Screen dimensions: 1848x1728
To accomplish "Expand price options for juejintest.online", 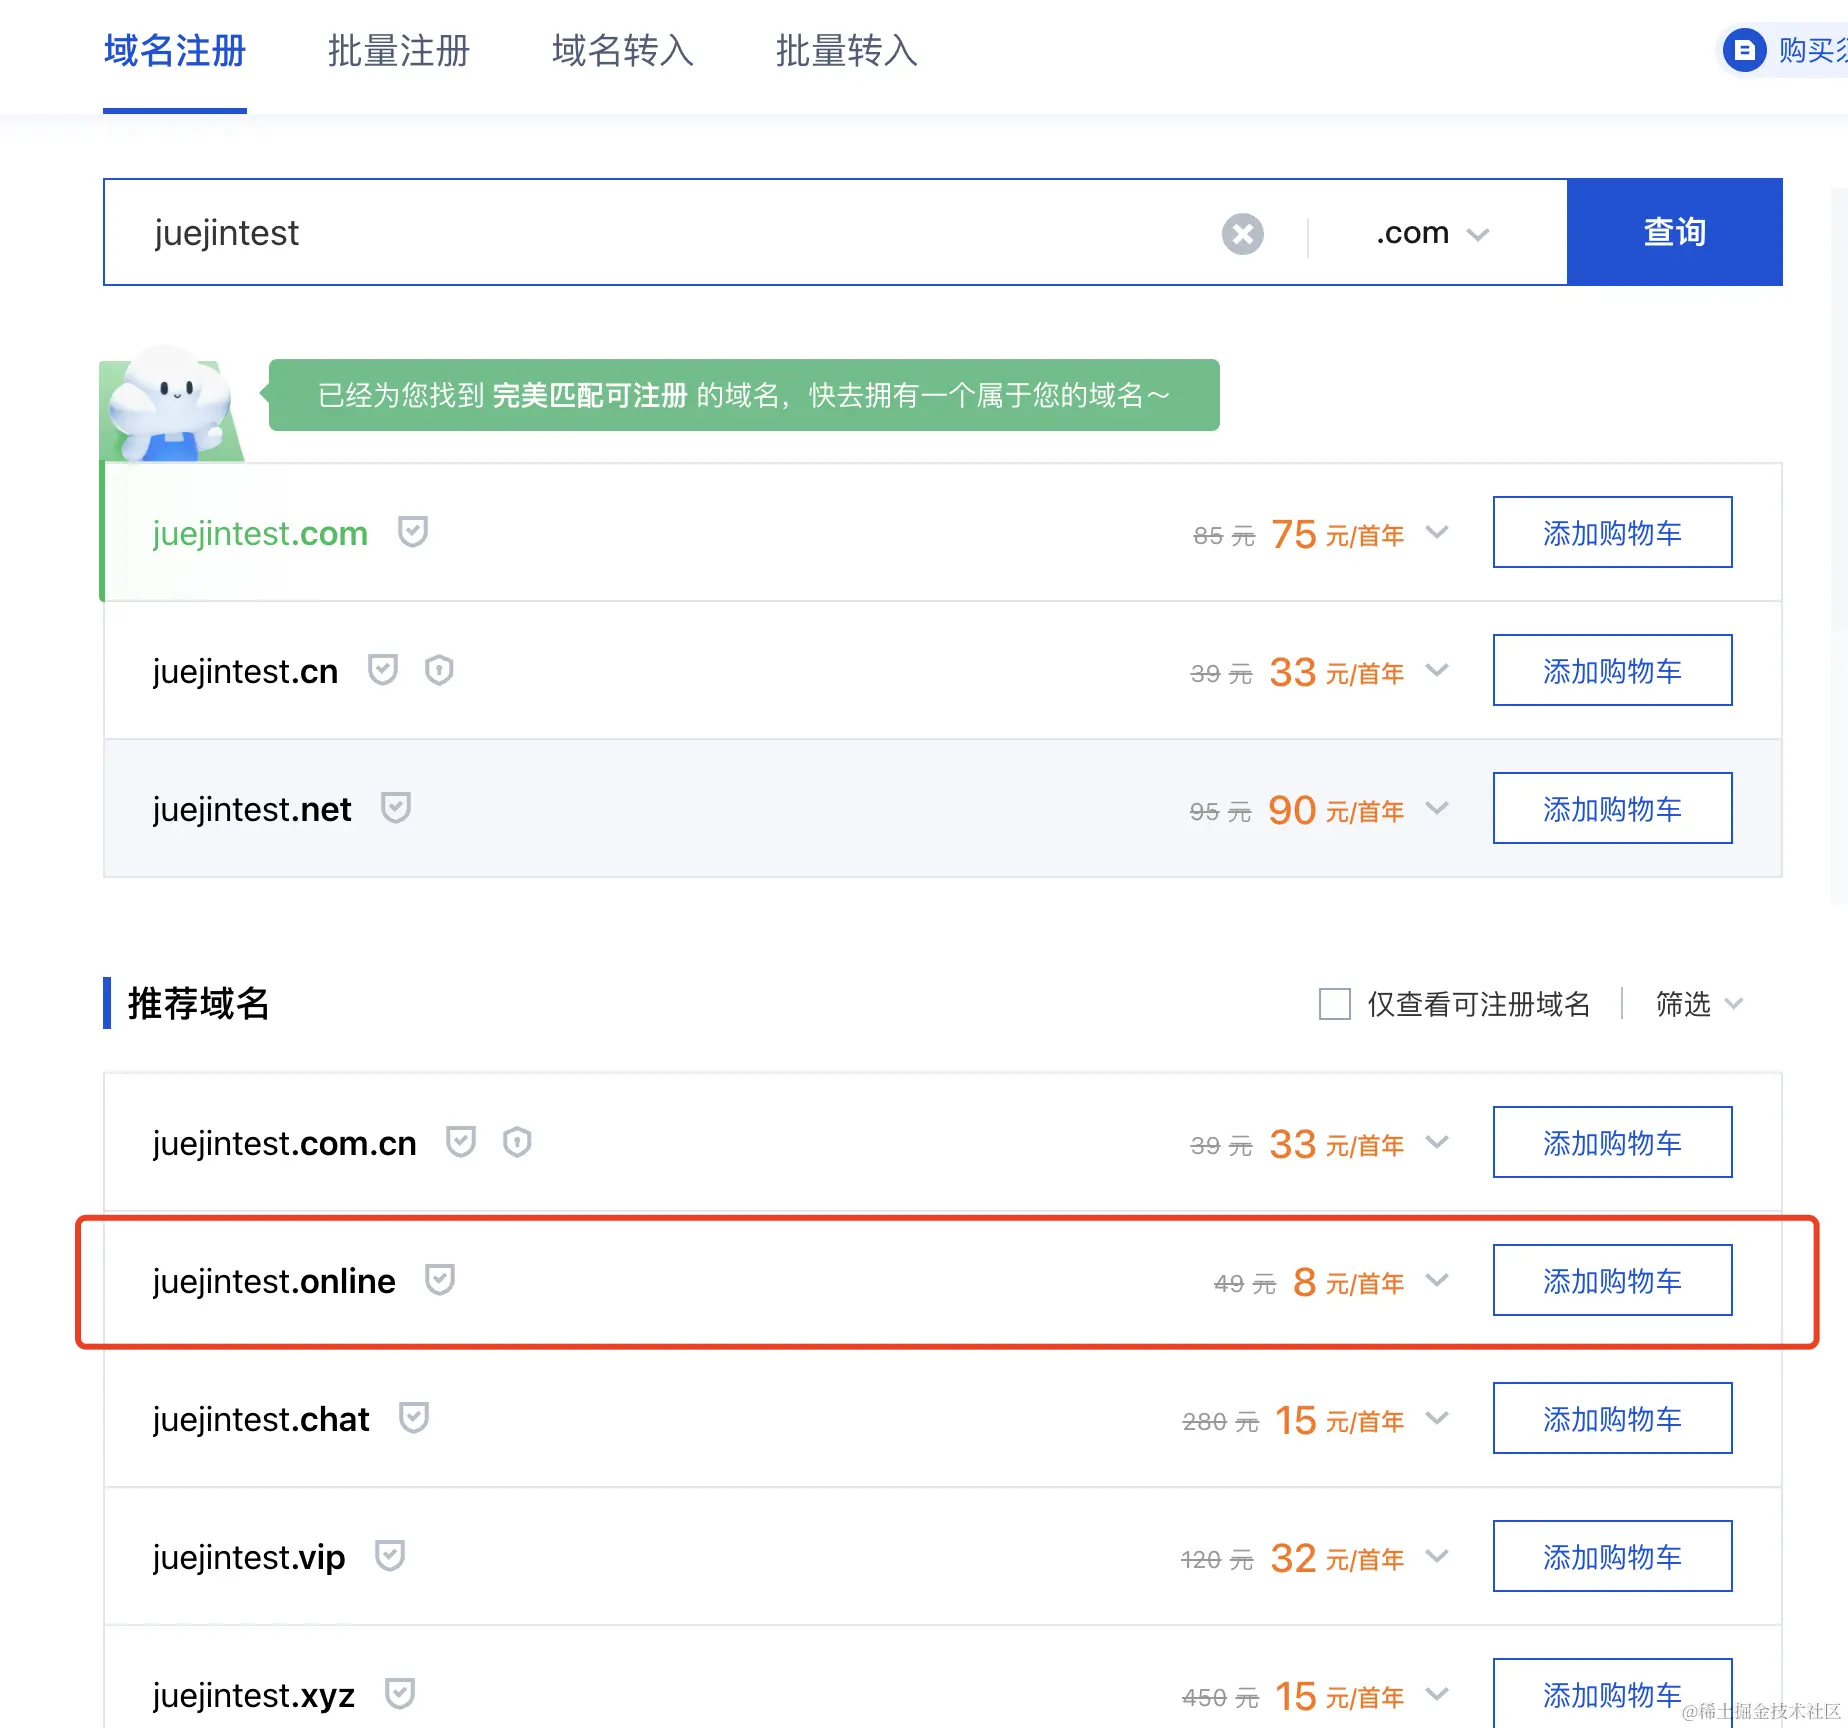I will tap(1437, 1280).
